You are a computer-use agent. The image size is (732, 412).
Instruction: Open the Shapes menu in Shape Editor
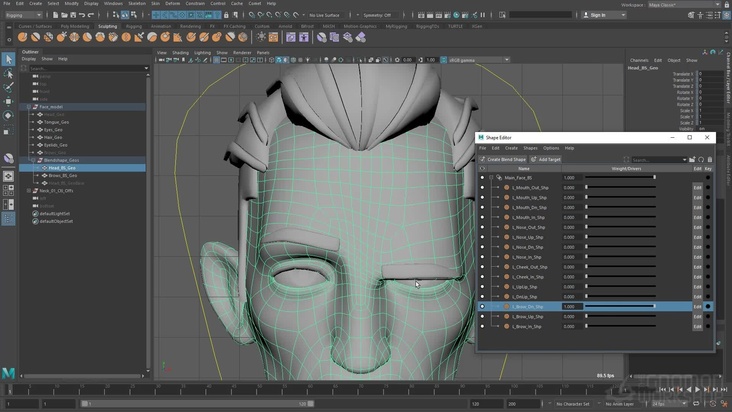point(530,148)
